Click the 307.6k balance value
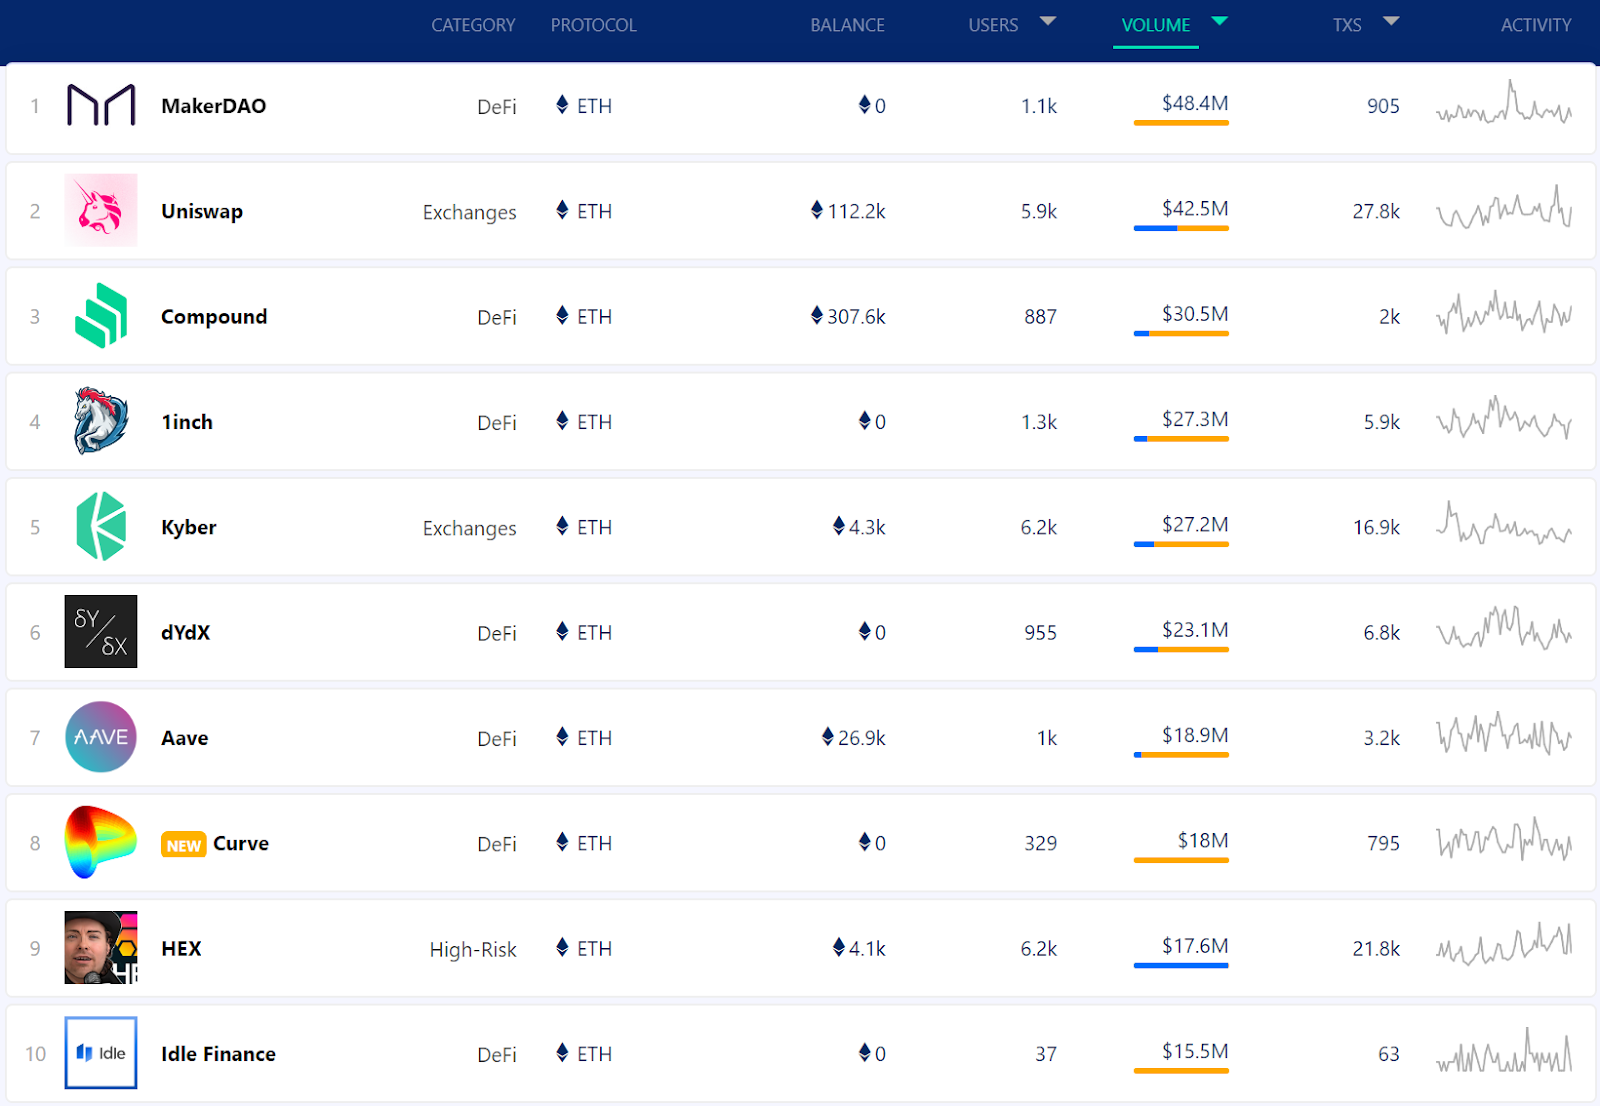Screen dimensions: 1600x1106 tap(856, 317)
